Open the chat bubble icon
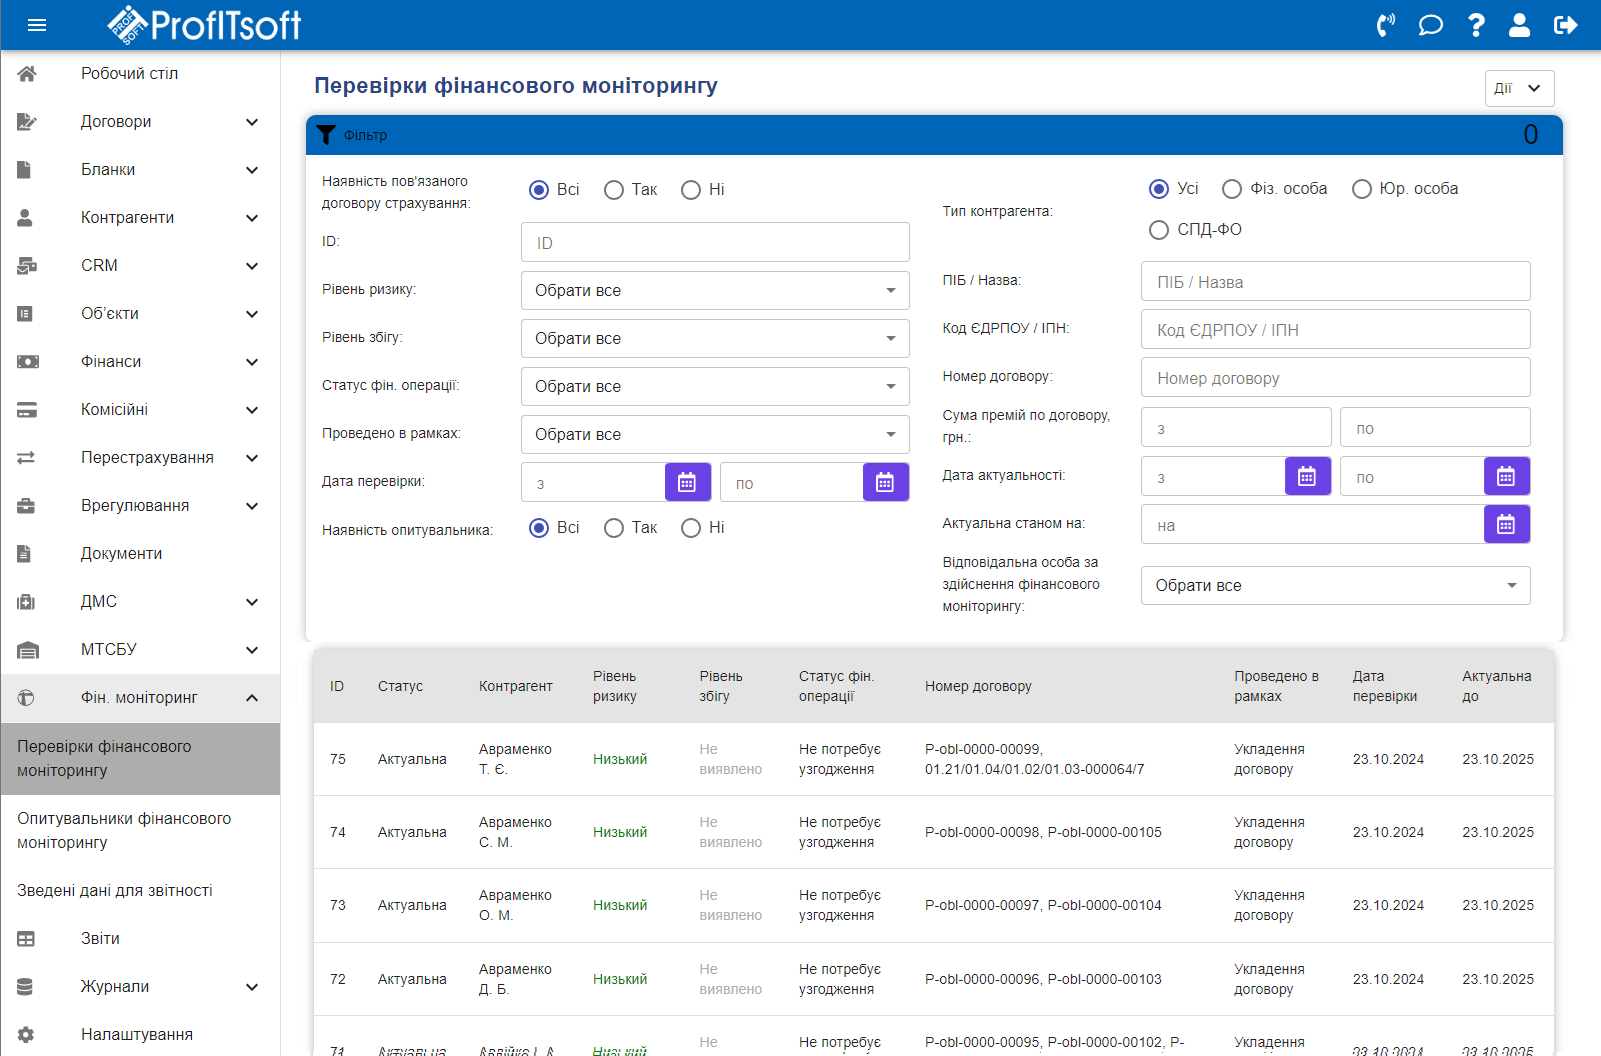 coord(1430,25)
